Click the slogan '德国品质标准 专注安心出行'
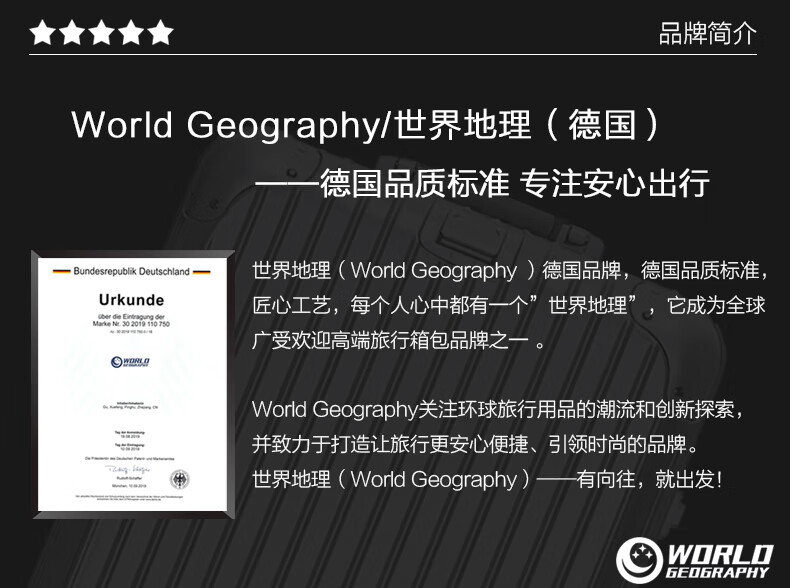This screenshot has height=588, width=790. 514,183
